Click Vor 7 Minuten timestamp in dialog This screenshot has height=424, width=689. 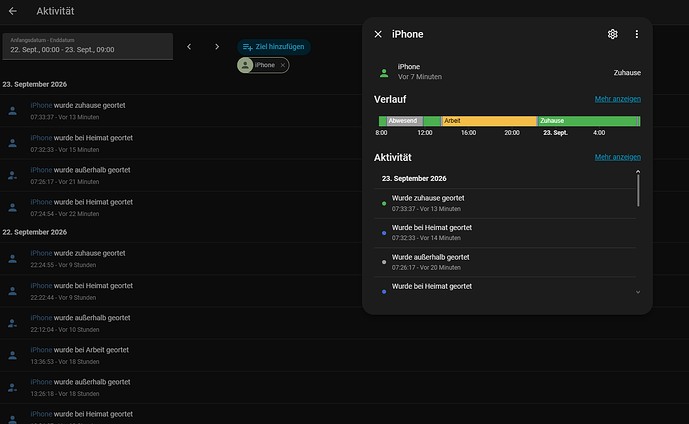pos(420,77)
